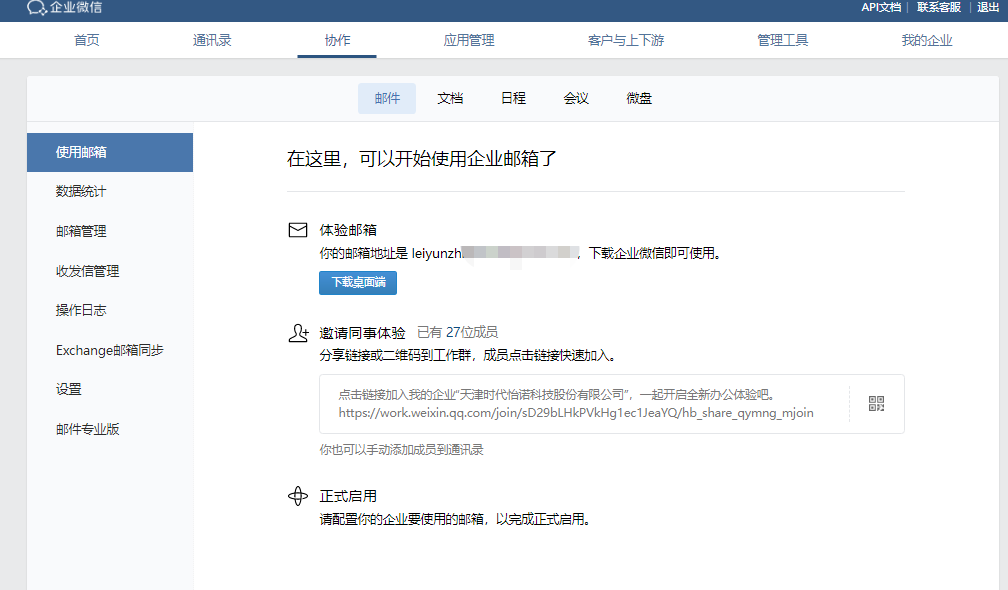
Task: Click the 正式启用 compass icon
Action: [x=297, y=496]
